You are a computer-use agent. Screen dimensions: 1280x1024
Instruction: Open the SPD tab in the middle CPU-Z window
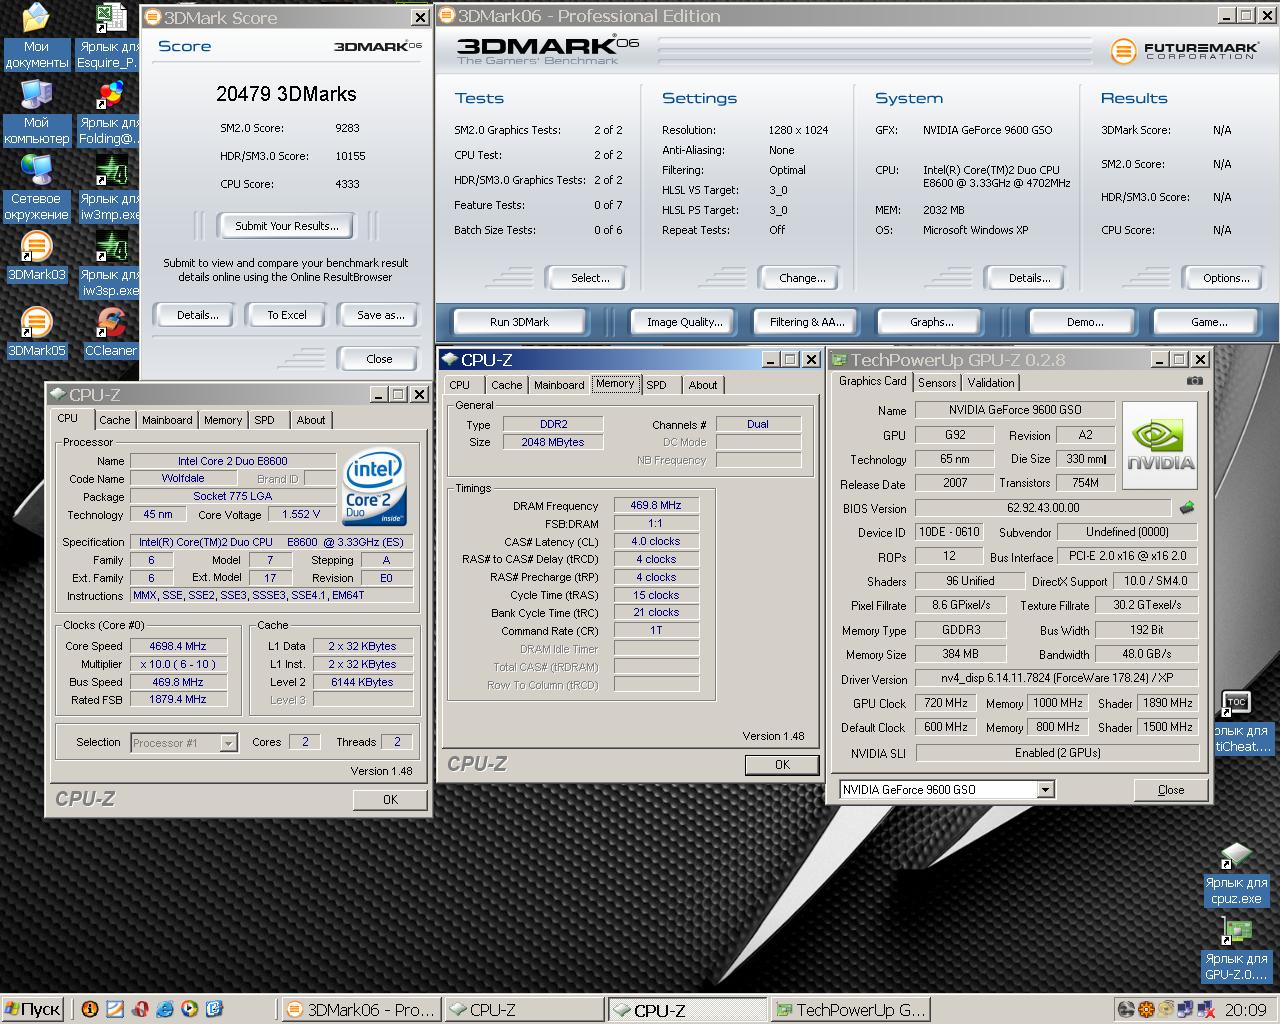(x=657, y=385)
